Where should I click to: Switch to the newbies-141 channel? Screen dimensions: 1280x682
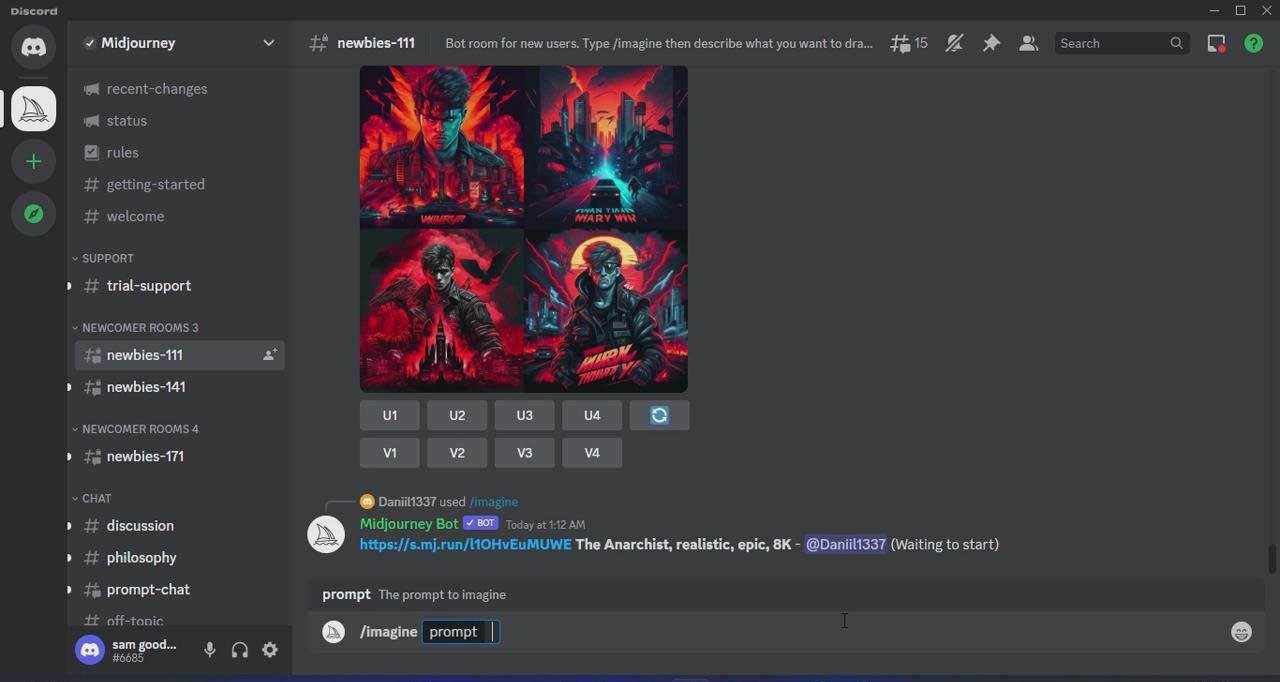(x=146, y=387)
